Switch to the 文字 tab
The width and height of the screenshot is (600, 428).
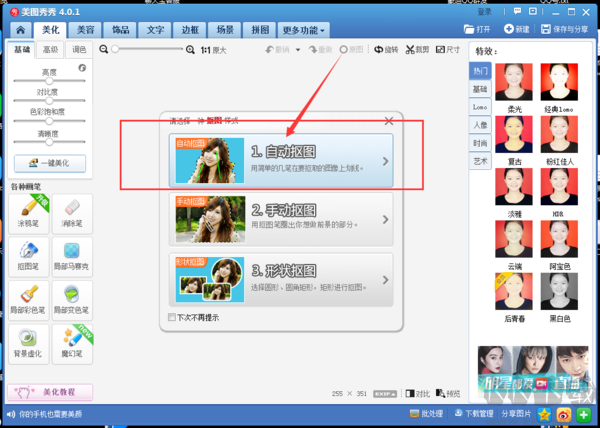[x=155, y=30]
